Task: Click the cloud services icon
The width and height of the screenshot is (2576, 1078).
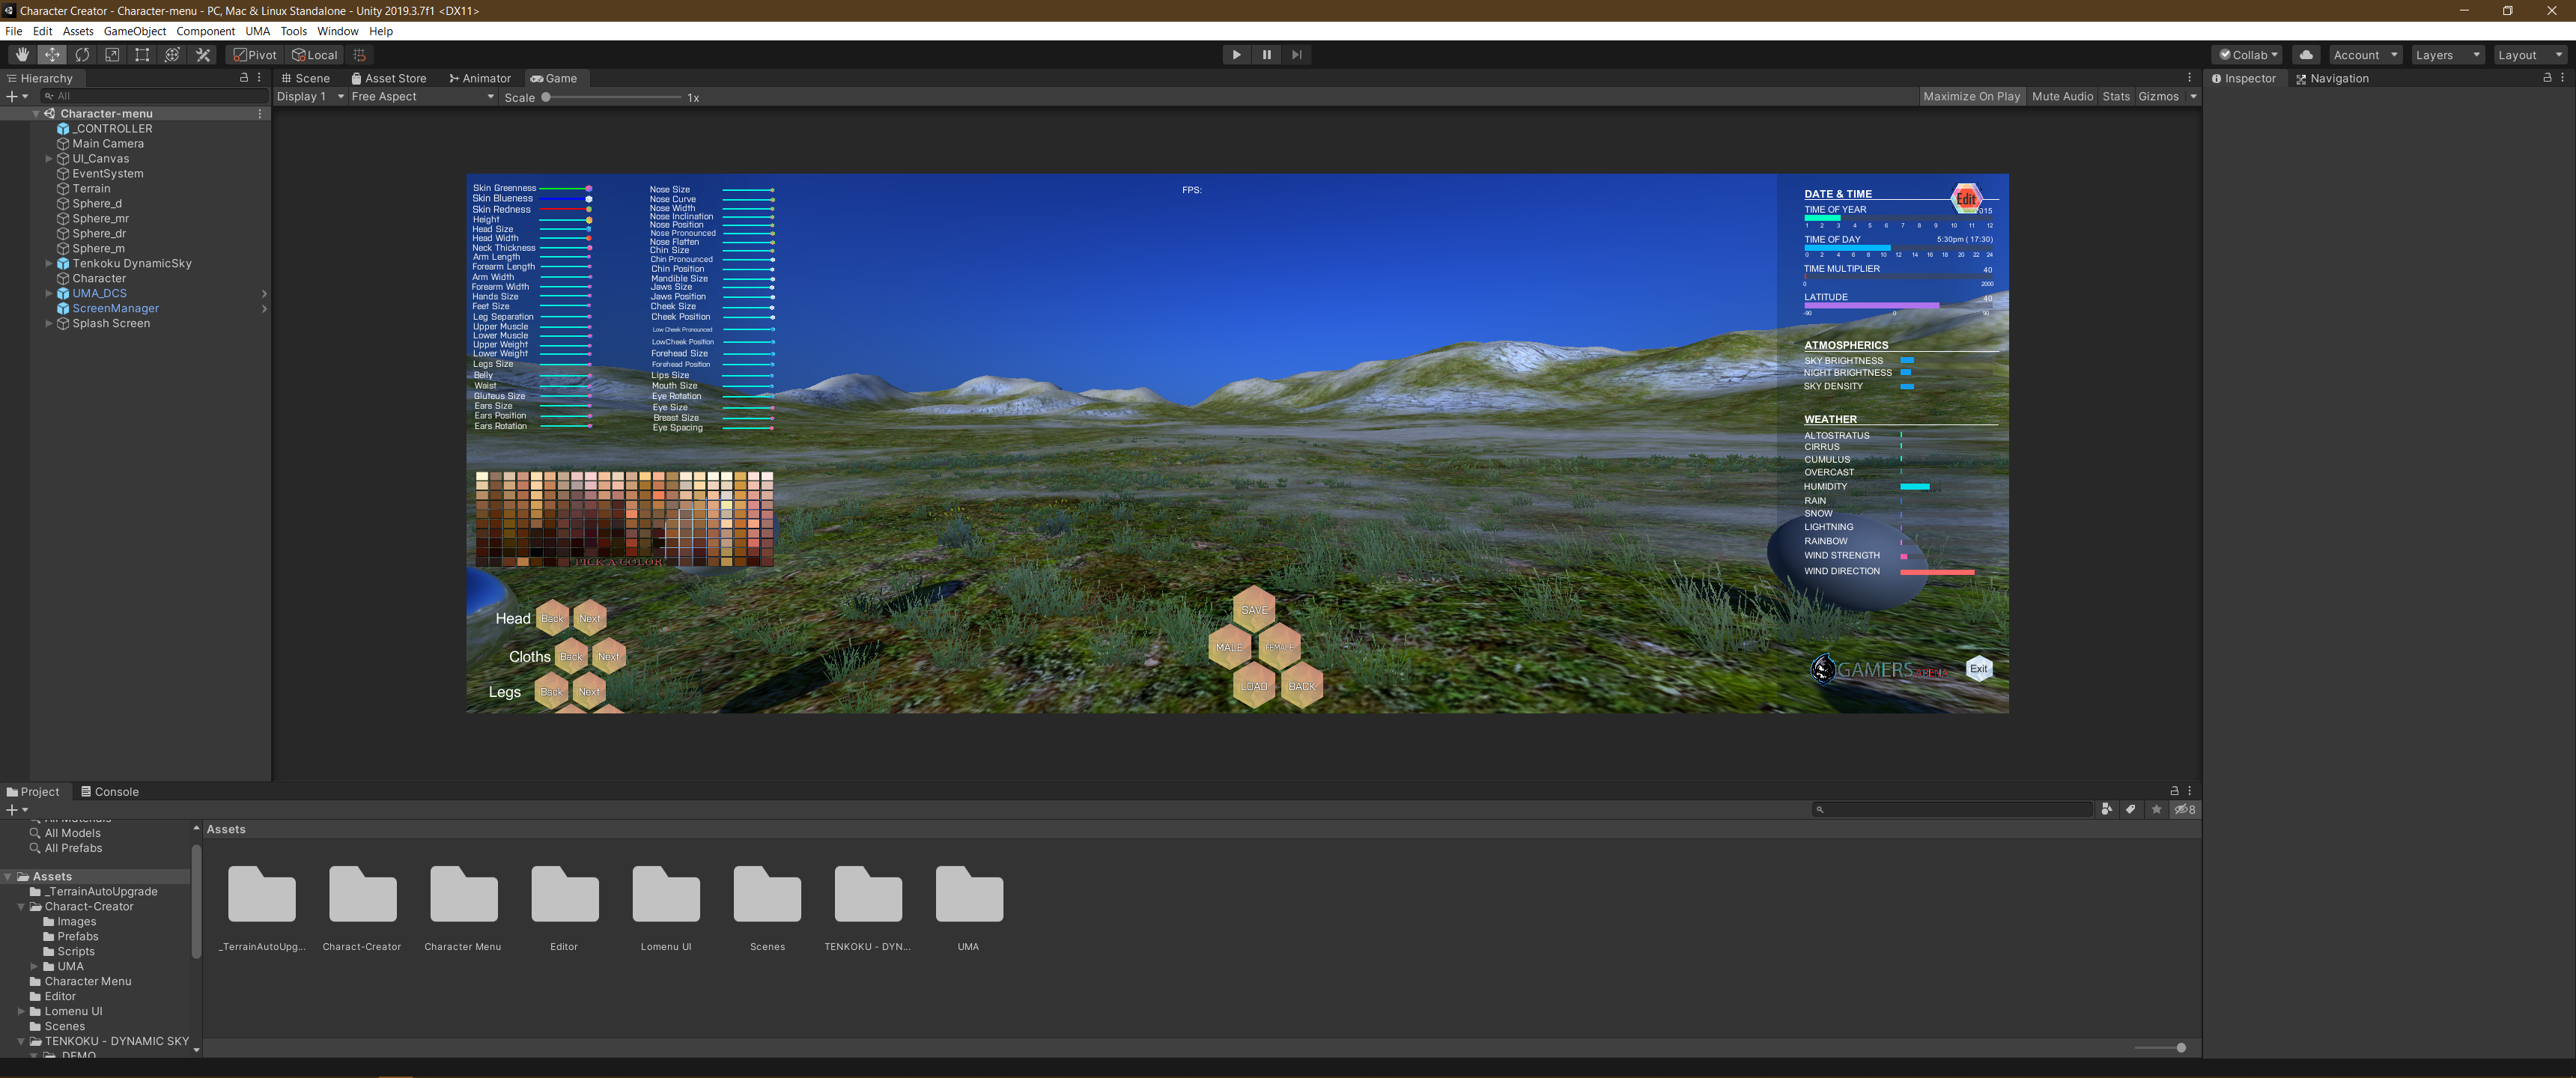Action: click(2306, 55)
